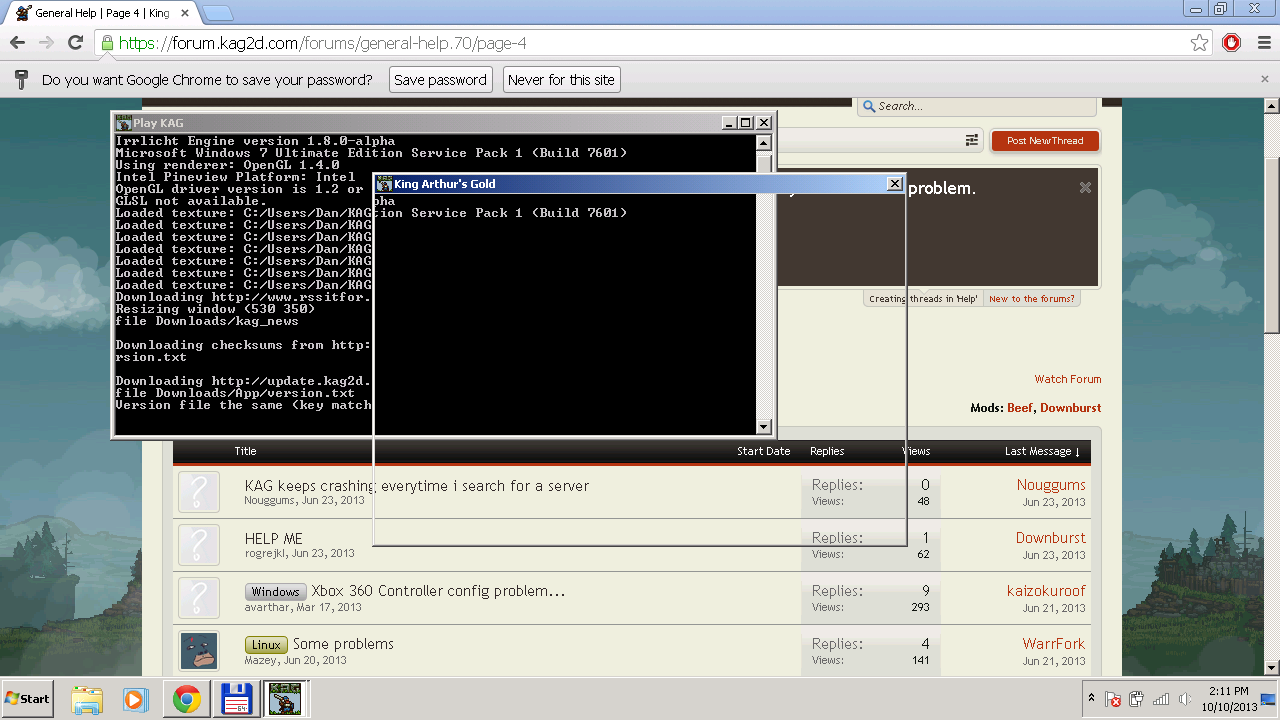Open 'Xbox 360 Controller config problem' thread
Viewport: 1280px width, 720px height.
[438, 591]
